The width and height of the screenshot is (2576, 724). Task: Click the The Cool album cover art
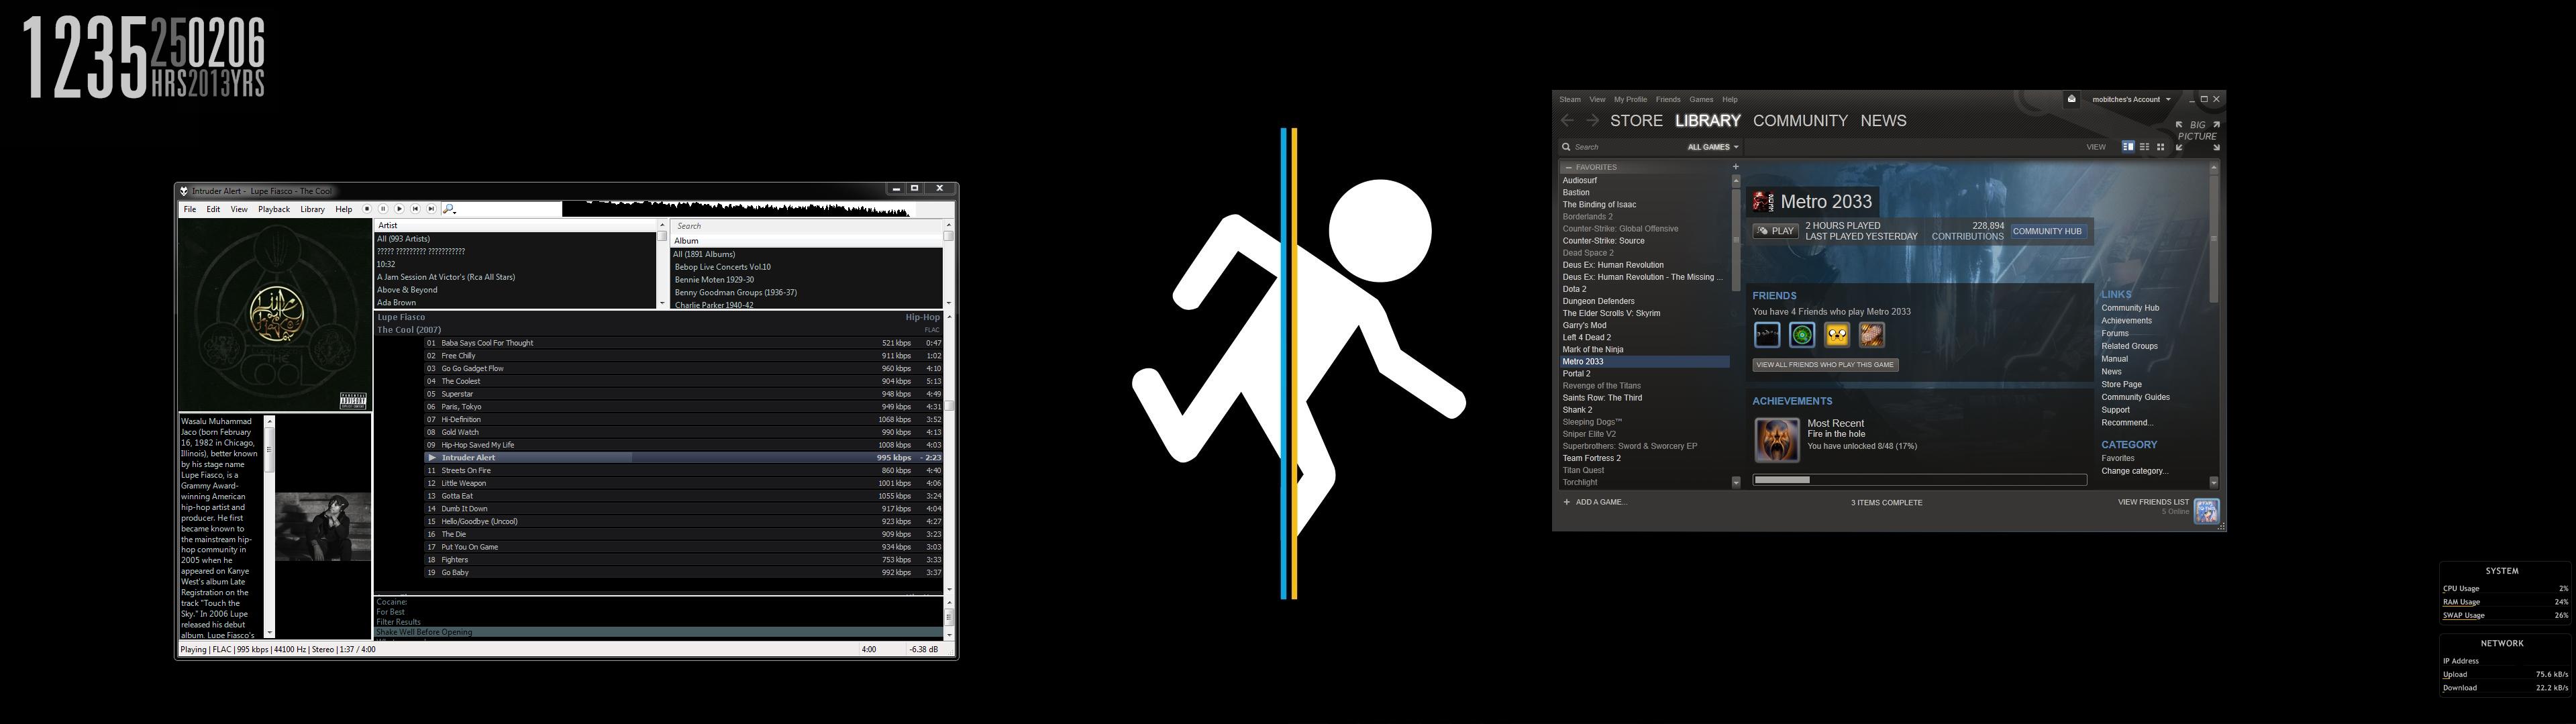pyautogui.click(x=275, y=315)
